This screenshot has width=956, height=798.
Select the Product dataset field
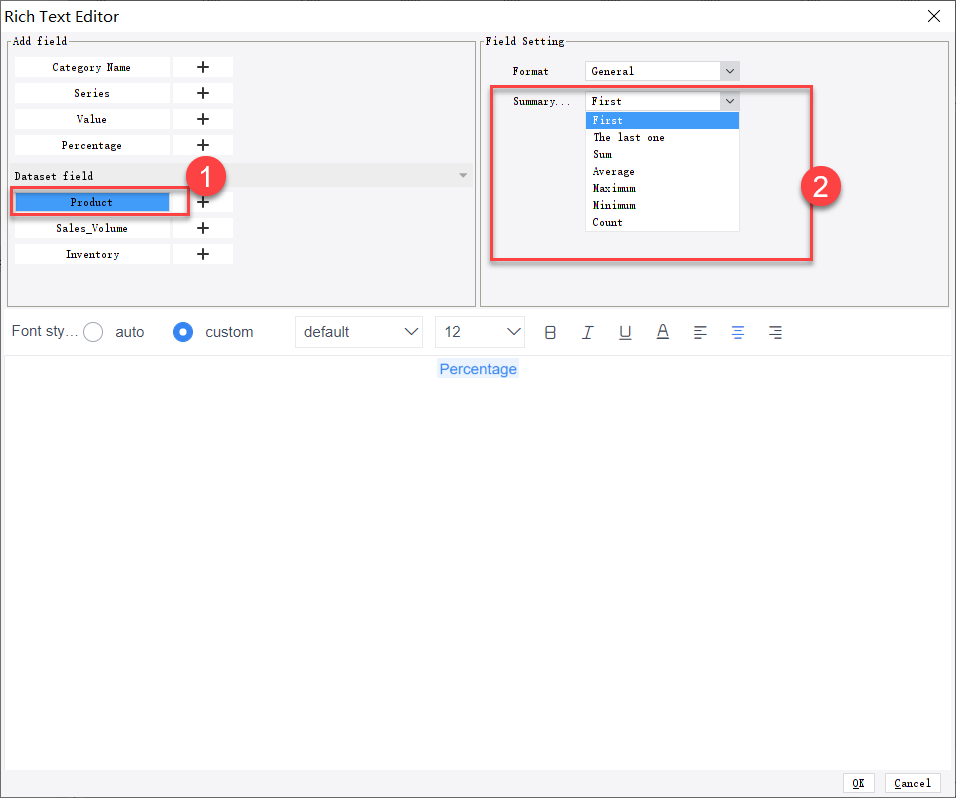(x=92, y=202)
